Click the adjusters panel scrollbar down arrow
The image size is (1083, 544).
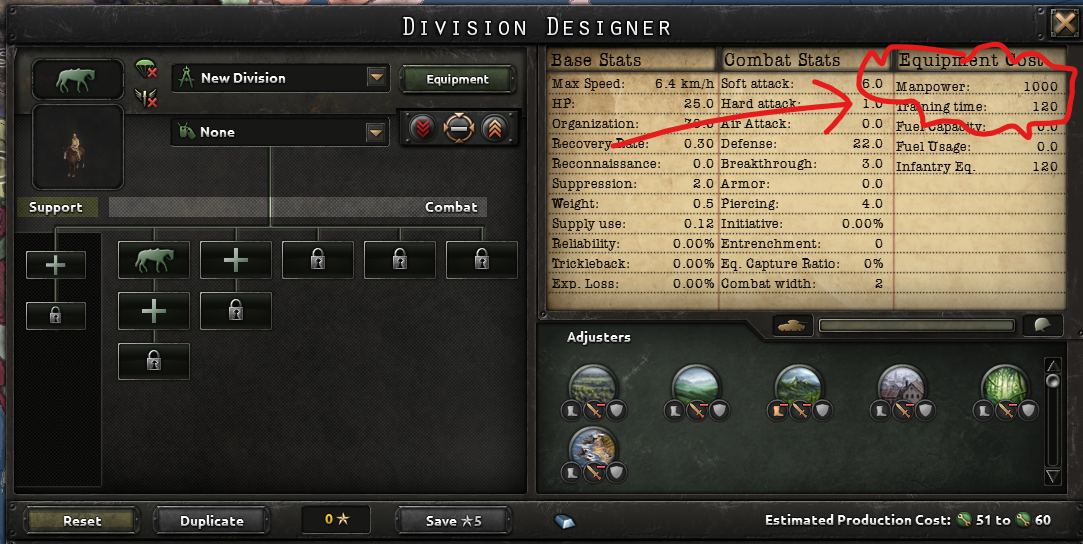pyautogui.click(x=1053, y=476)
